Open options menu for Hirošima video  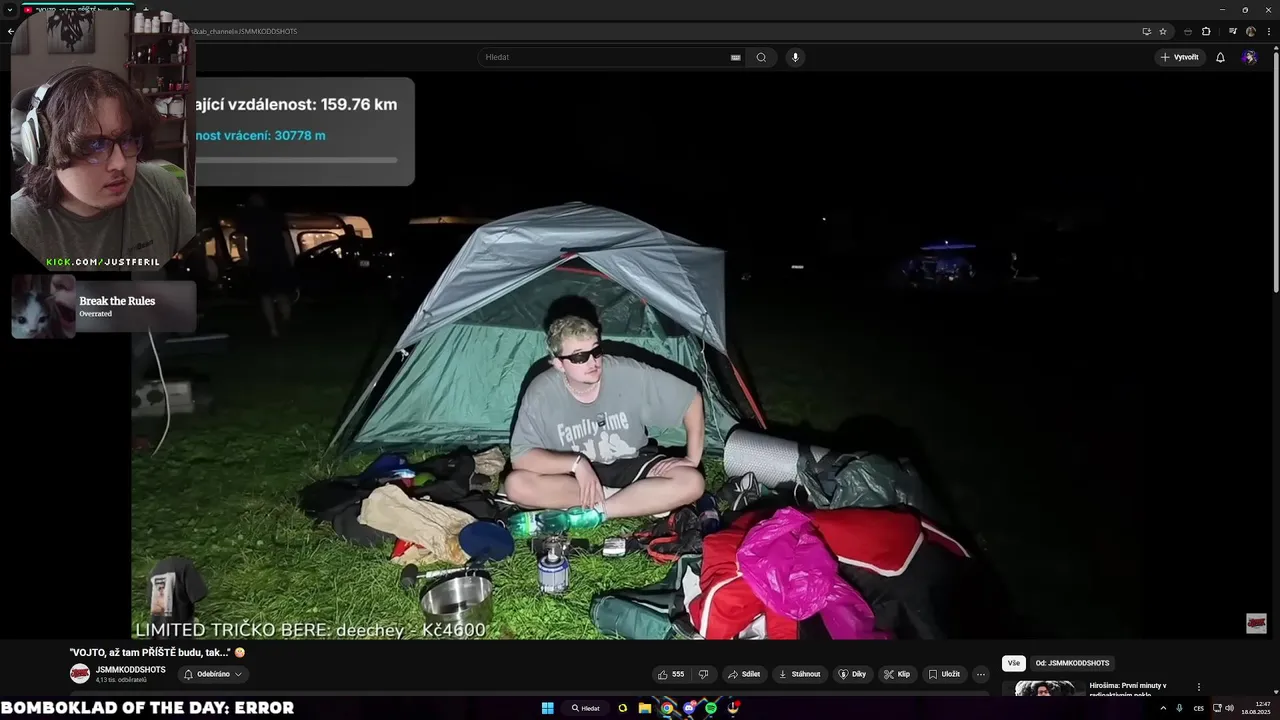pos(1199,687)
